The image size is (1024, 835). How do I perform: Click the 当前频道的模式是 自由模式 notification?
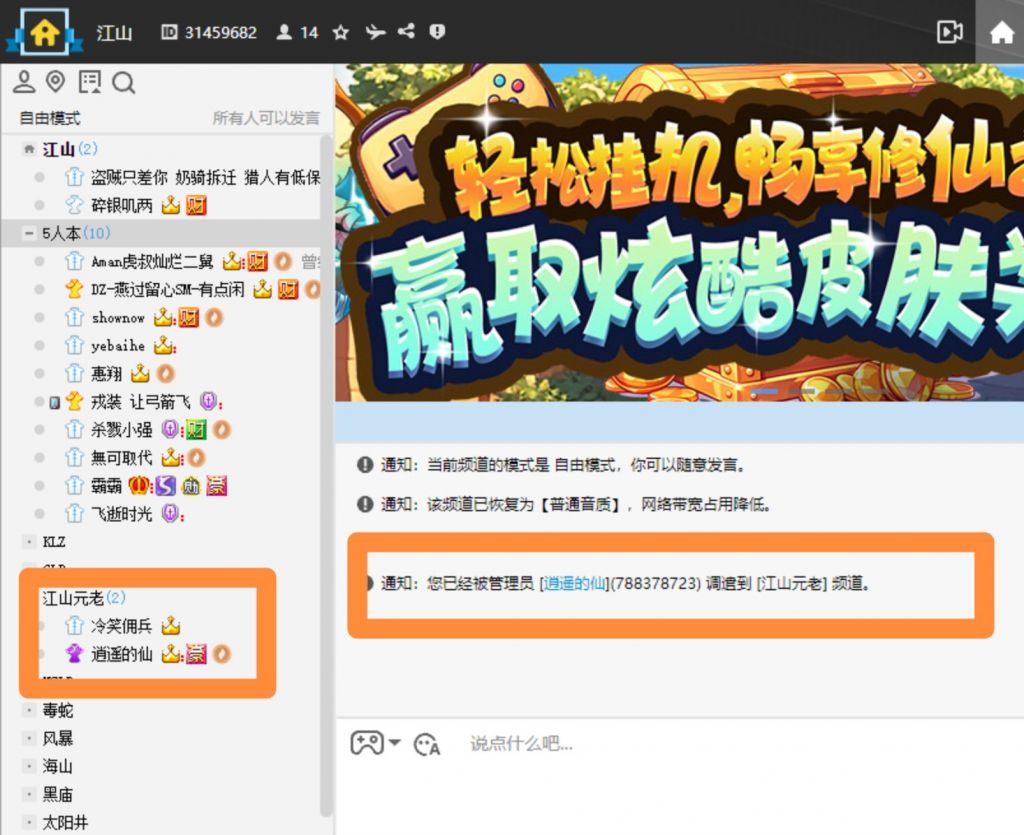551,465
